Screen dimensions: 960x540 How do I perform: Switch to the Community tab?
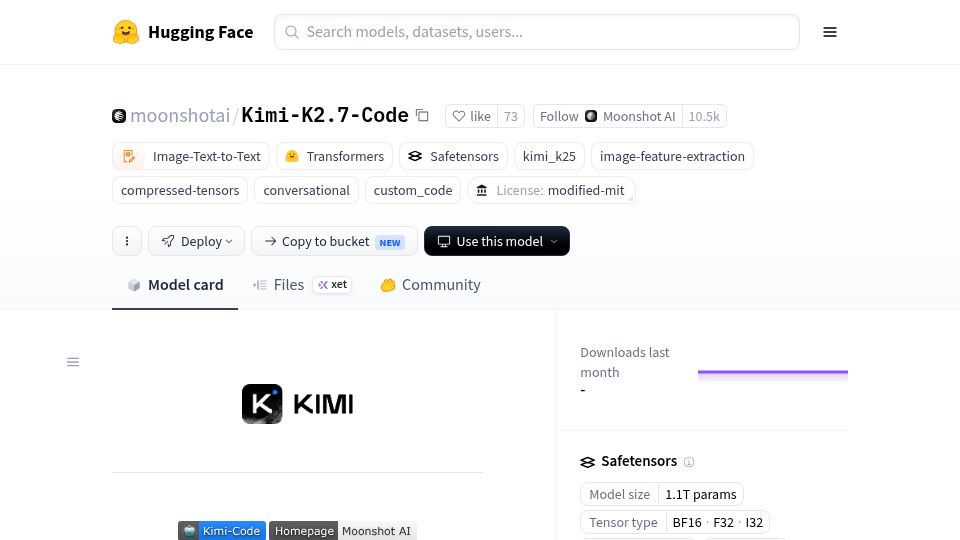click(430, 285)
